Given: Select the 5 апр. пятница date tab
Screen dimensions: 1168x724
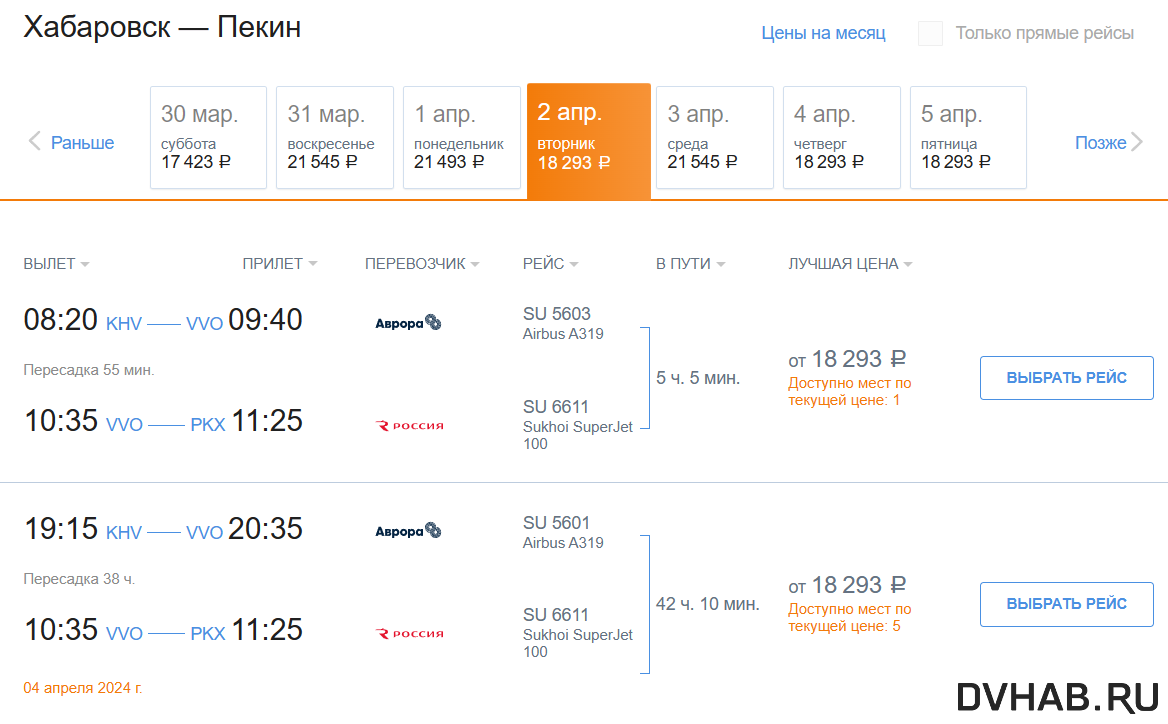Looking at the screenshot, I should [x=968, y=138].
